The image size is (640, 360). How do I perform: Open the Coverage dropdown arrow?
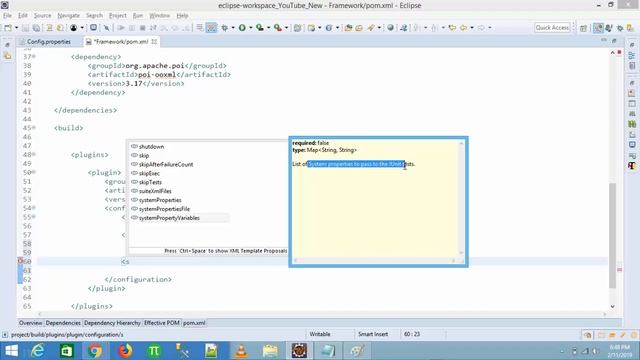[x=268, y=28]
